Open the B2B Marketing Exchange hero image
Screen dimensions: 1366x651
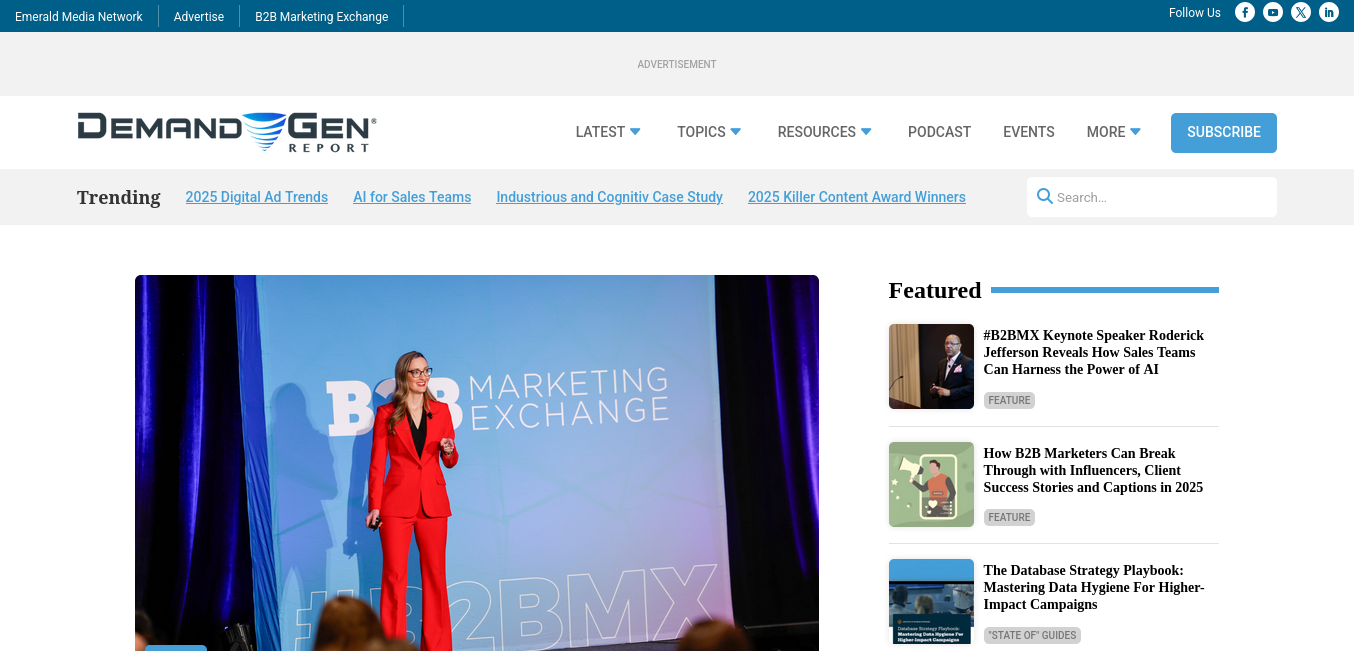pos(477,463)
